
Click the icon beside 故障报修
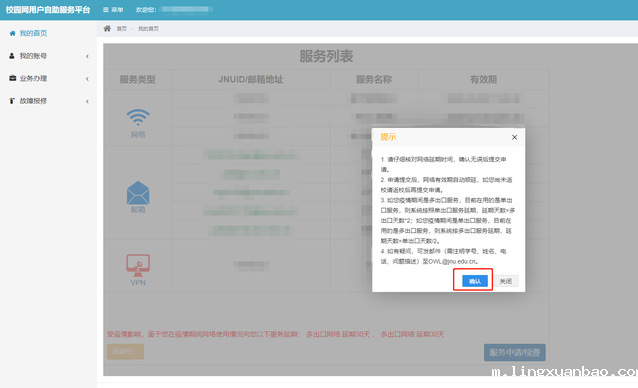pyautogui.click(x=12, y=101)
